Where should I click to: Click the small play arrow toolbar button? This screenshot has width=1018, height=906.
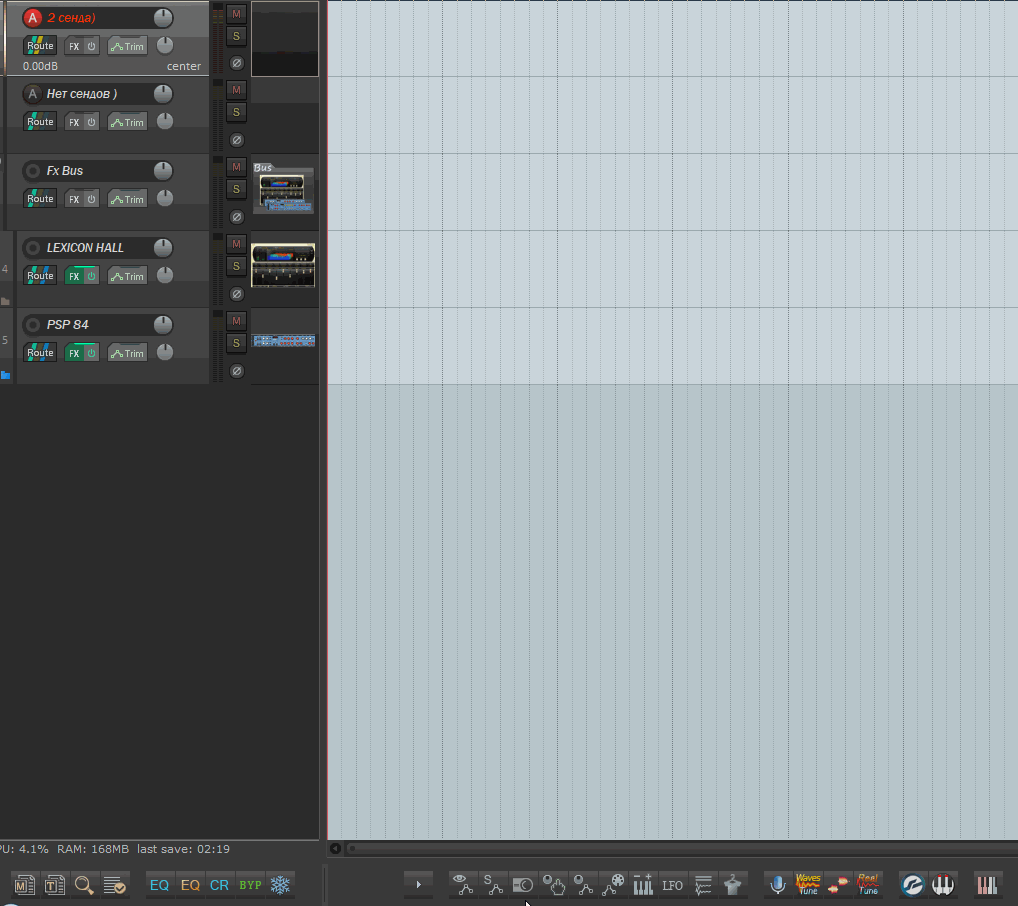click(418, 885)
